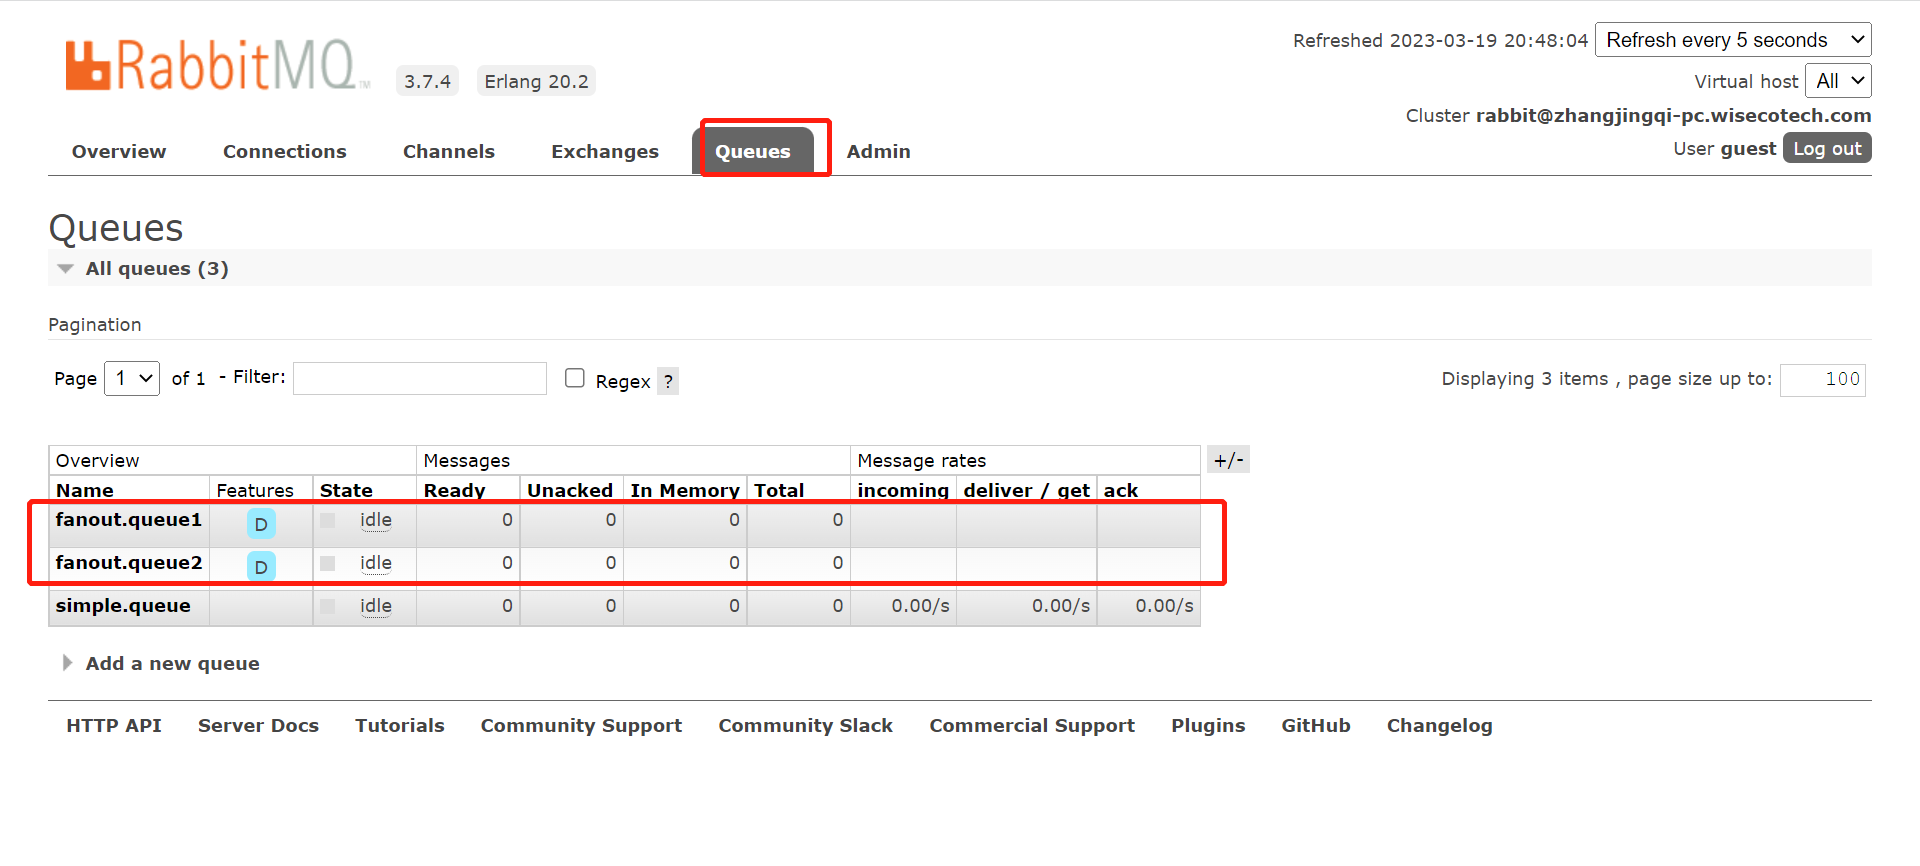Enable the Regex filter checkbox
1920x866 pixels.
coord(575,378)
